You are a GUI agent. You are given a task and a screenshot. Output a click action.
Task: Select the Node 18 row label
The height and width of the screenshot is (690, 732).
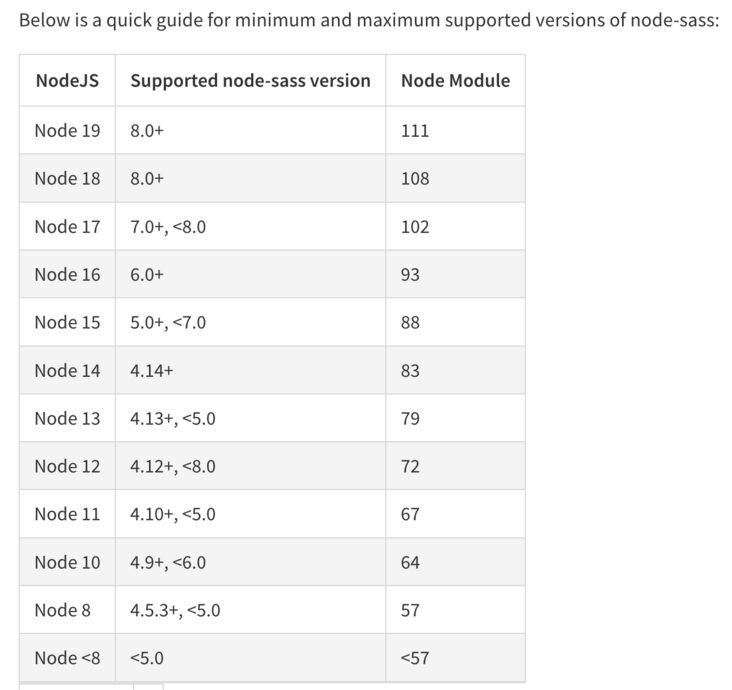(x=67, y=178)
